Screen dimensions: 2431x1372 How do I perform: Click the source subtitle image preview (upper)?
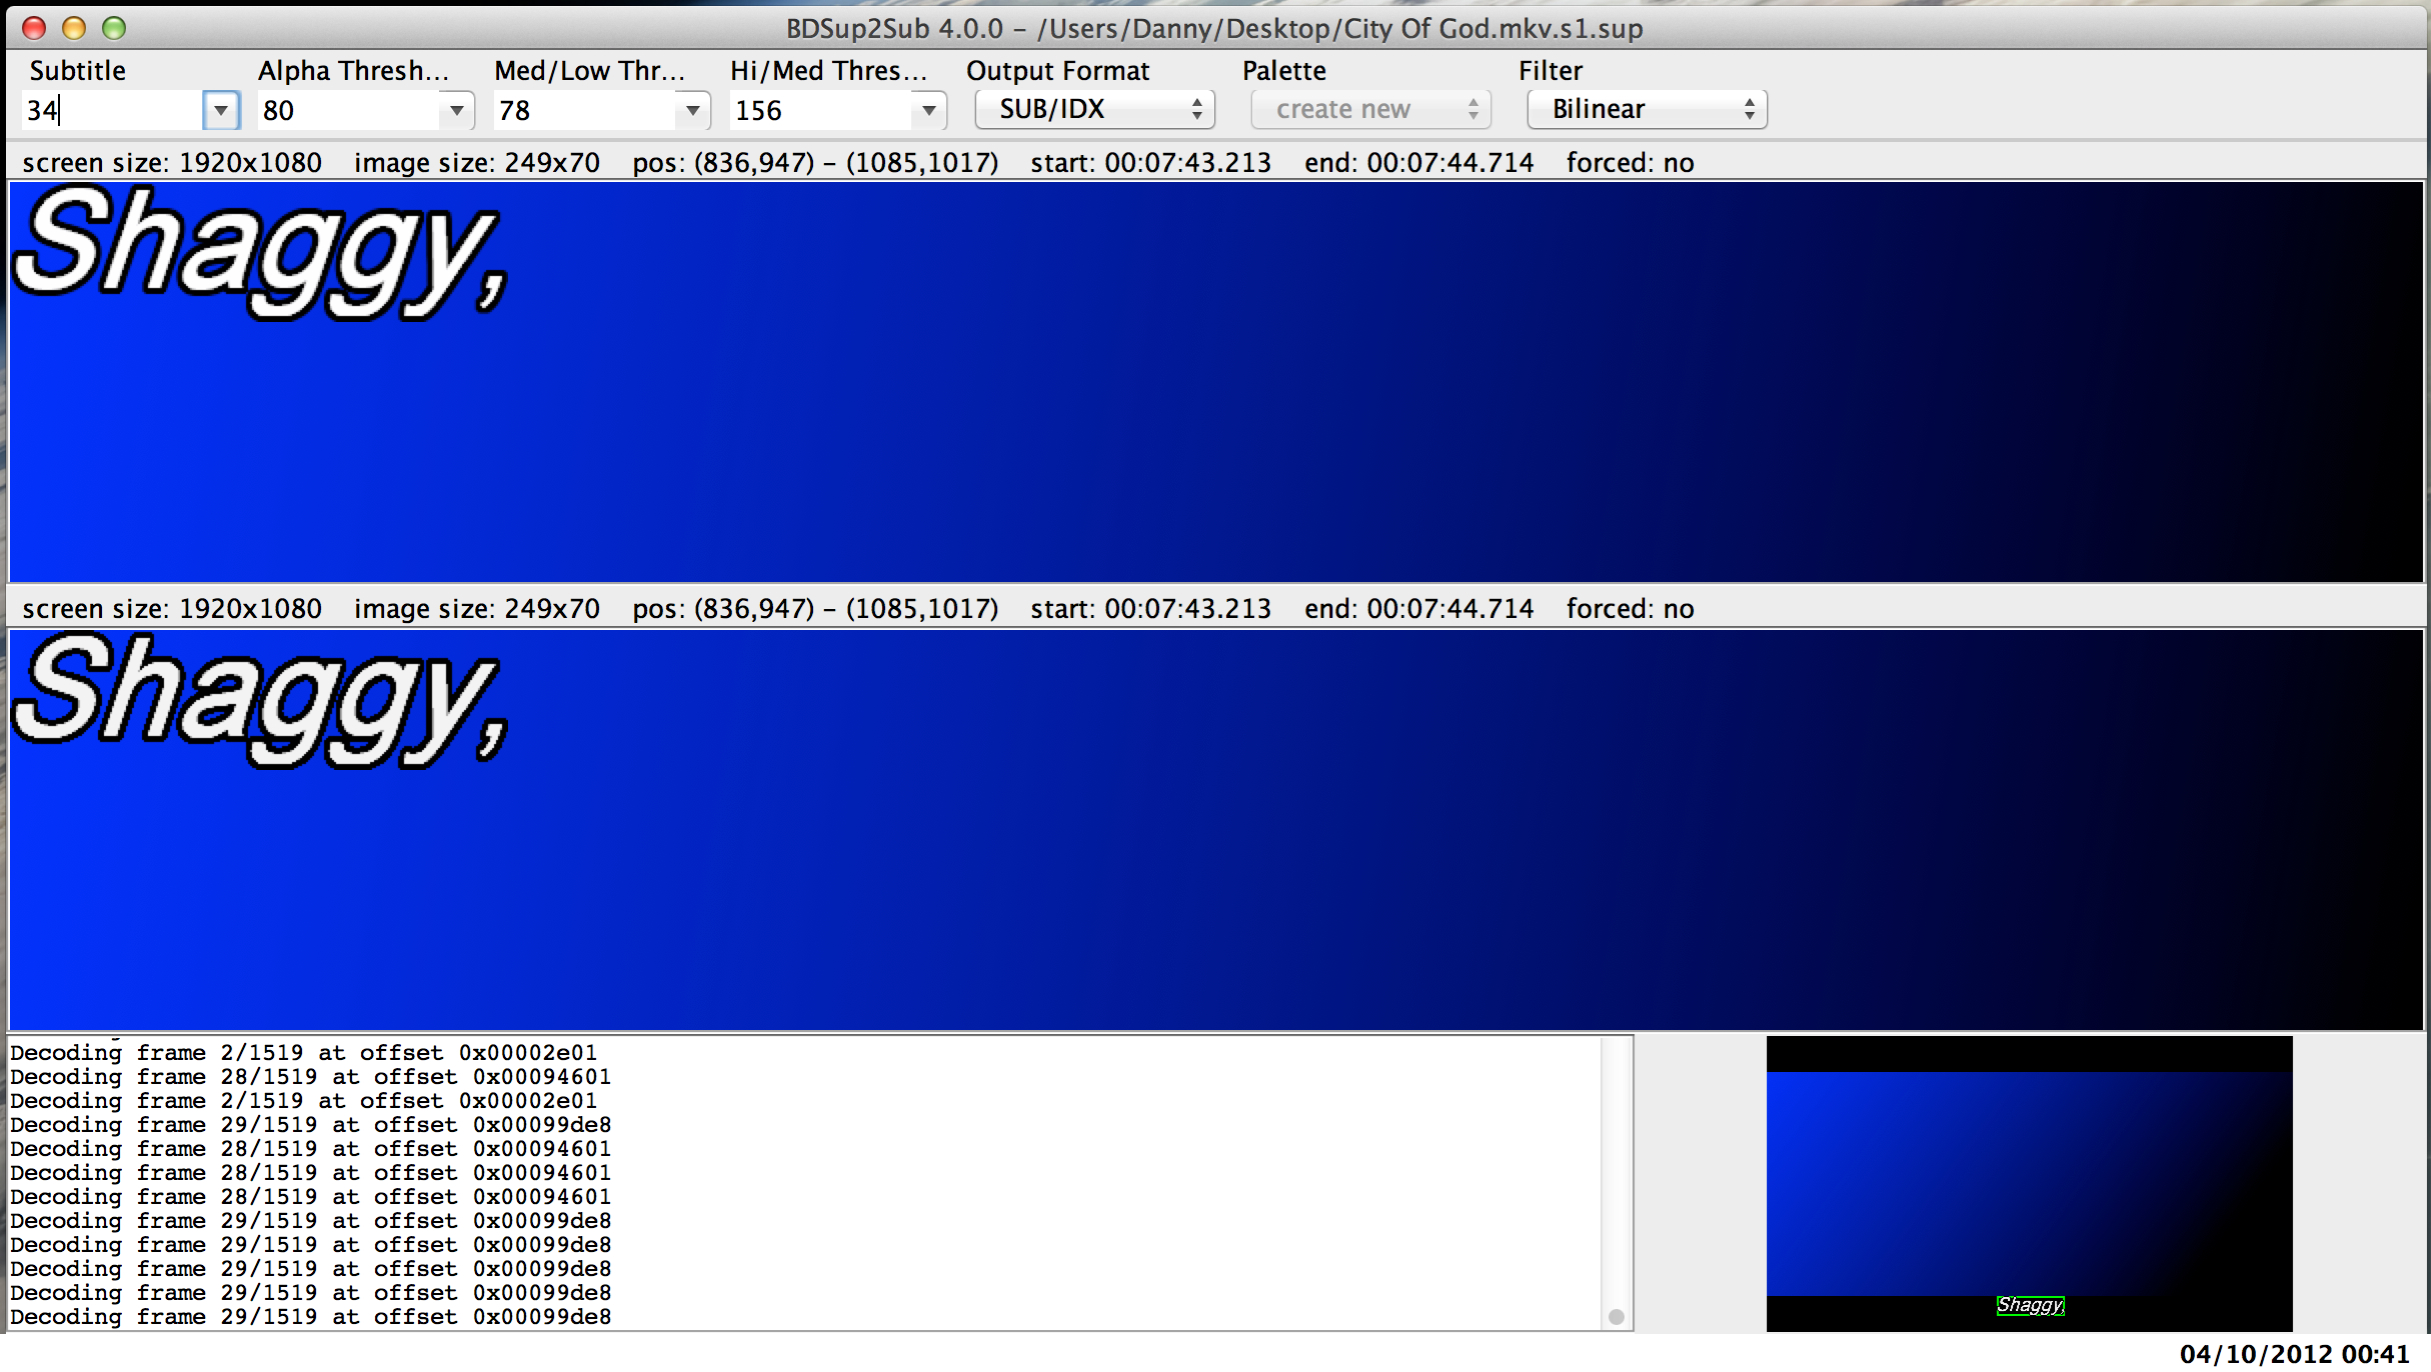click(x=1216, y=382)
